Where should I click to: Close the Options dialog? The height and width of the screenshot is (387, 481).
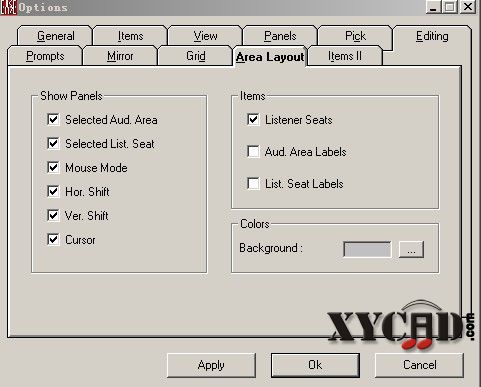468,7
